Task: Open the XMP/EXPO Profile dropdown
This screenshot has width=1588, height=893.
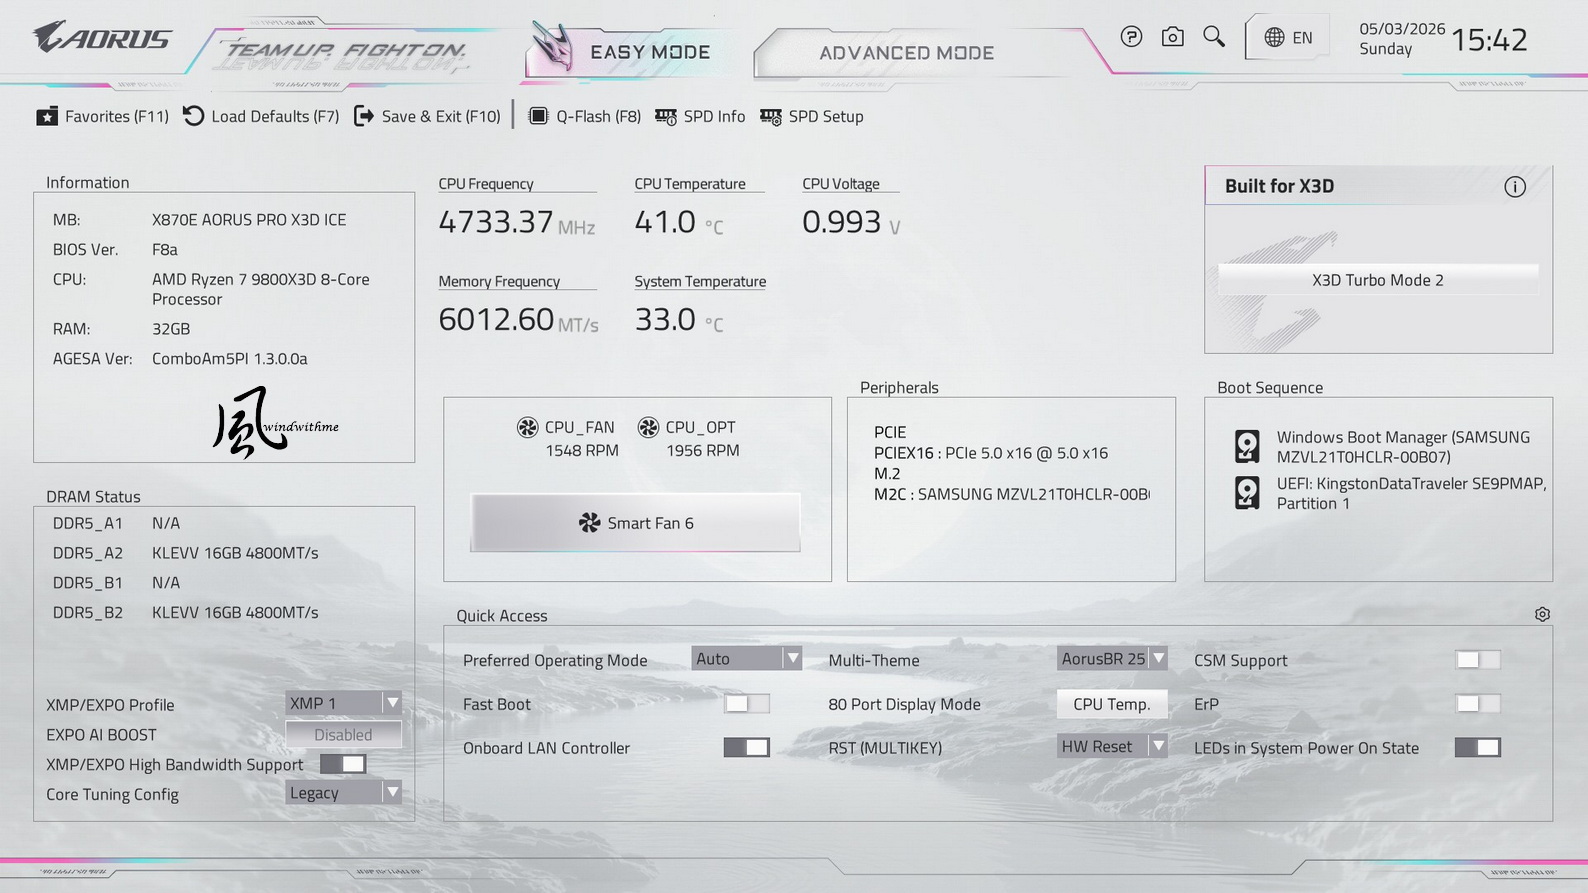Action: [343, 703]
